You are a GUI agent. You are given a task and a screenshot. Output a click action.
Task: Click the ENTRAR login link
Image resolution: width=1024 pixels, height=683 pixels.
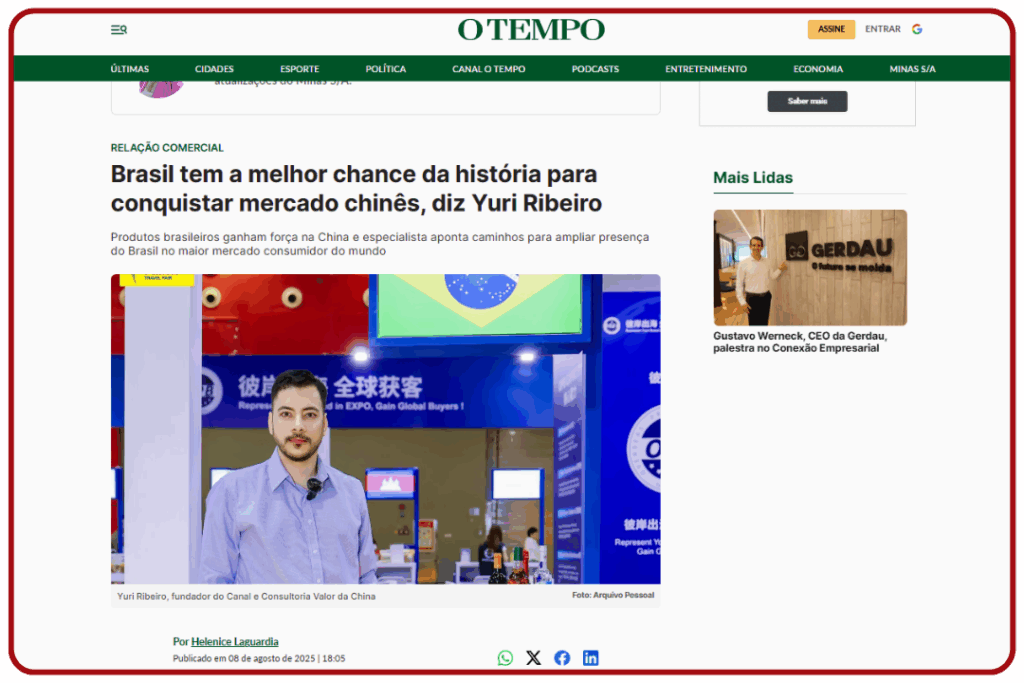click(882, 29)
